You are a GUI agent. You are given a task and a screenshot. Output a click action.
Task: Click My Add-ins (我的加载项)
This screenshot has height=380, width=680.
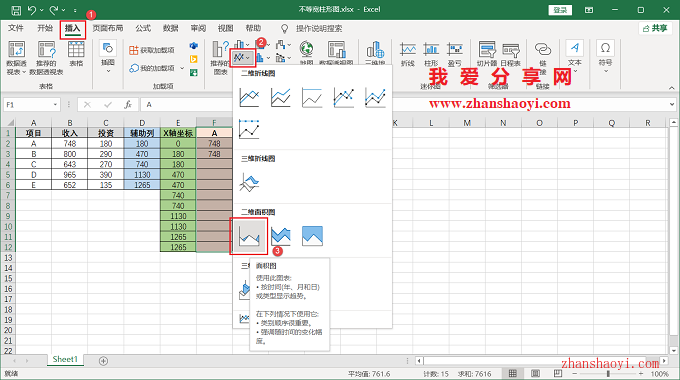pos(152,68)
